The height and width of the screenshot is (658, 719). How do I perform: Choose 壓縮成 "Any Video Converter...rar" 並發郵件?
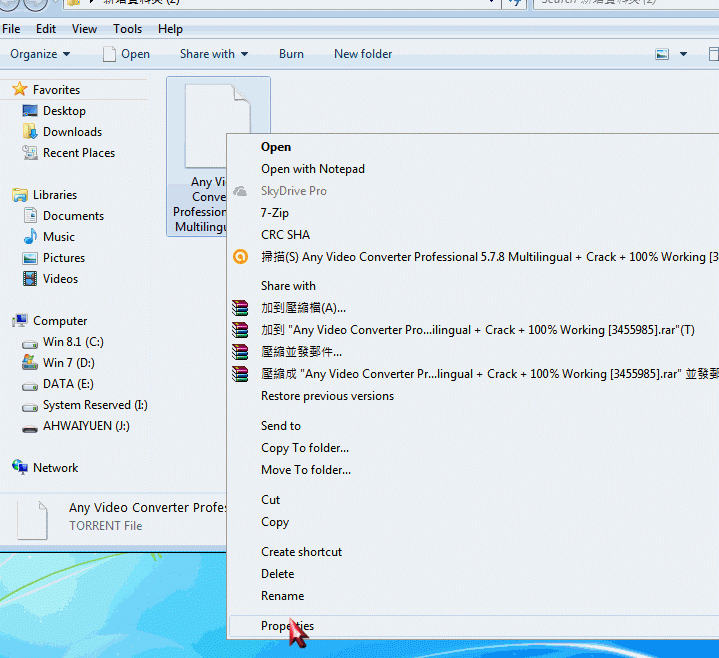pyautogui.click(x=474, y=374)
